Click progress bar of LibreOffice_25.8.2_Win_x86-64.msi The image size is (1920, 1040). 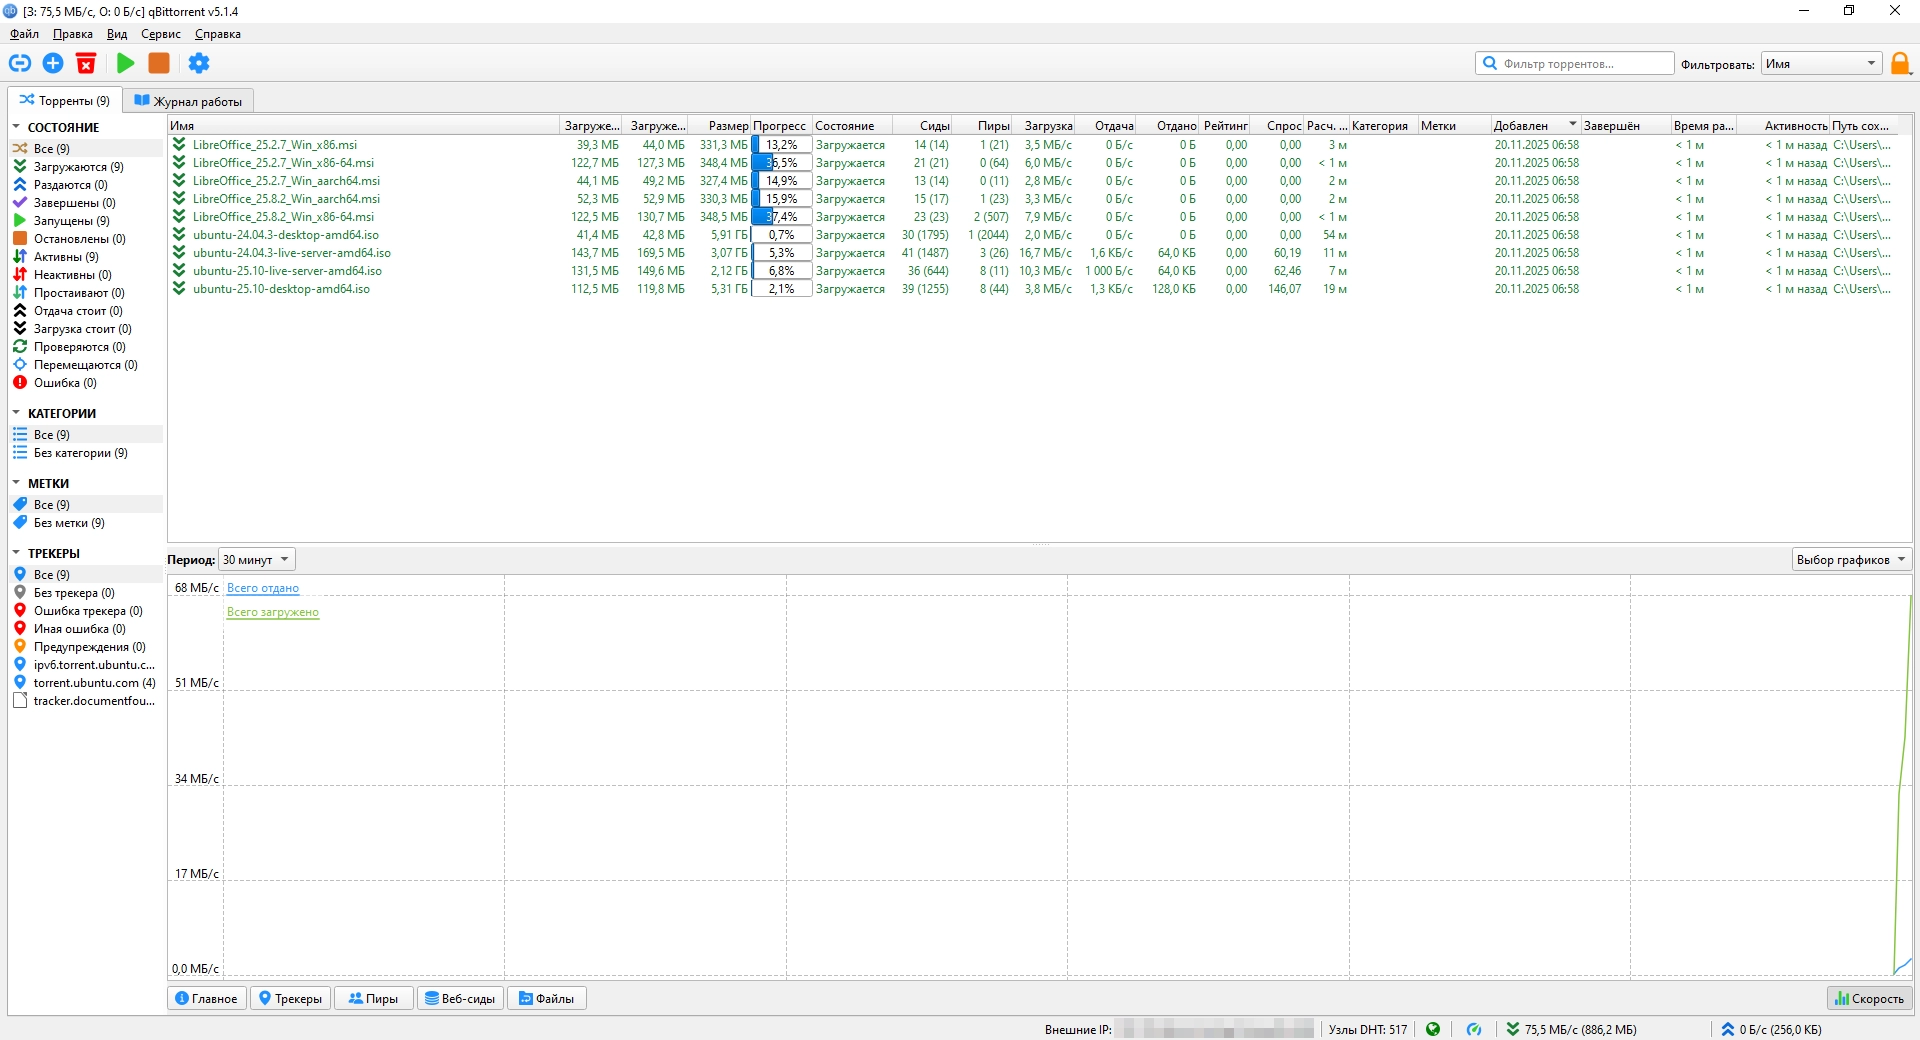781,217
